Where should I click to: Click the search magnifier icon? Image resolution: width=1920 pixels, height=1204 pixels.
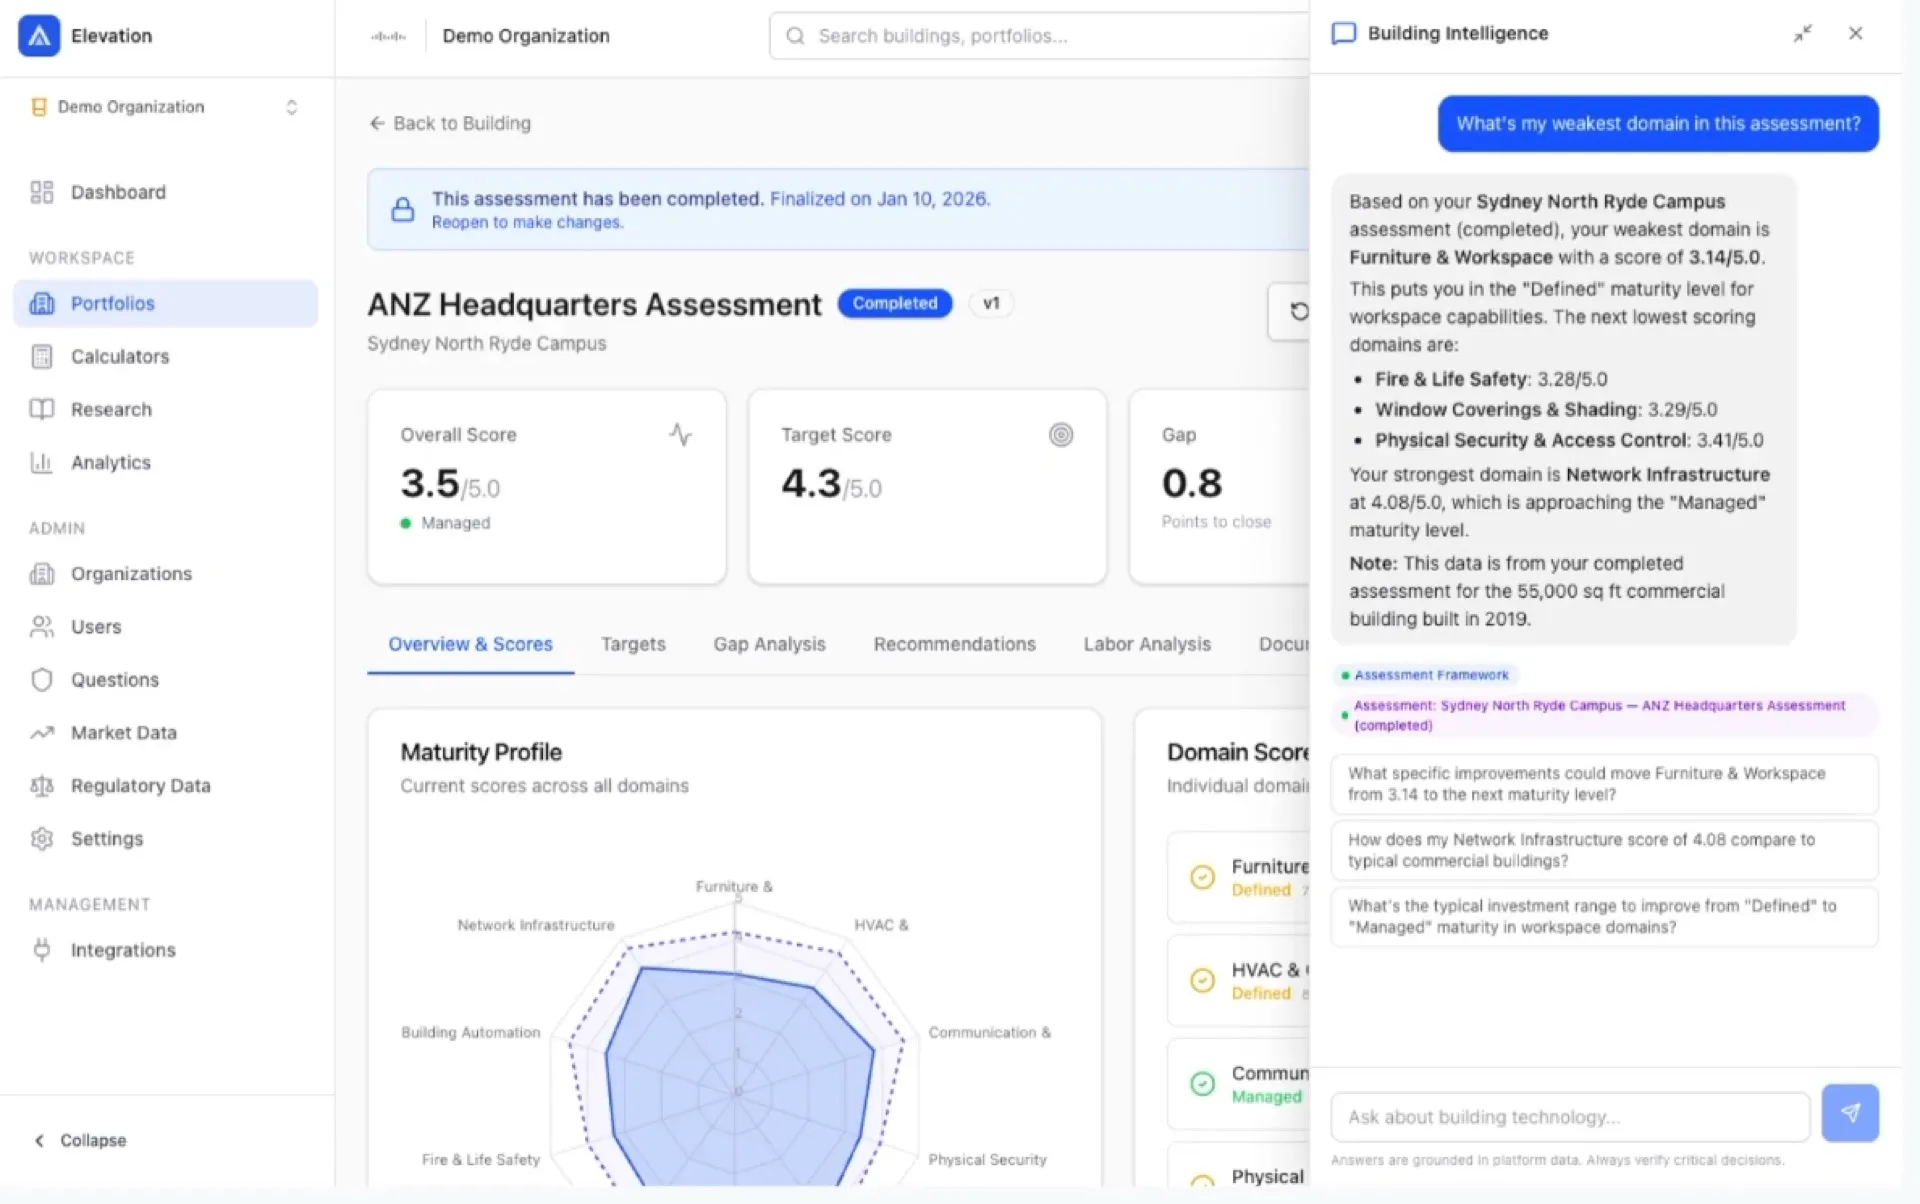tap(794, 36)
